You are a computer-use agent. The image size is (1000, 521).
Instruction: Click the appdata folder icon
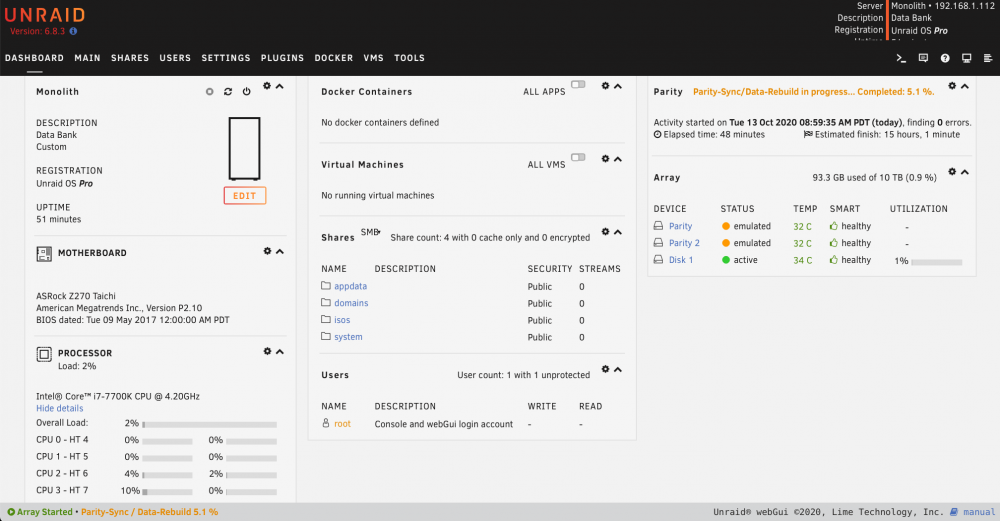click(326, 286)
